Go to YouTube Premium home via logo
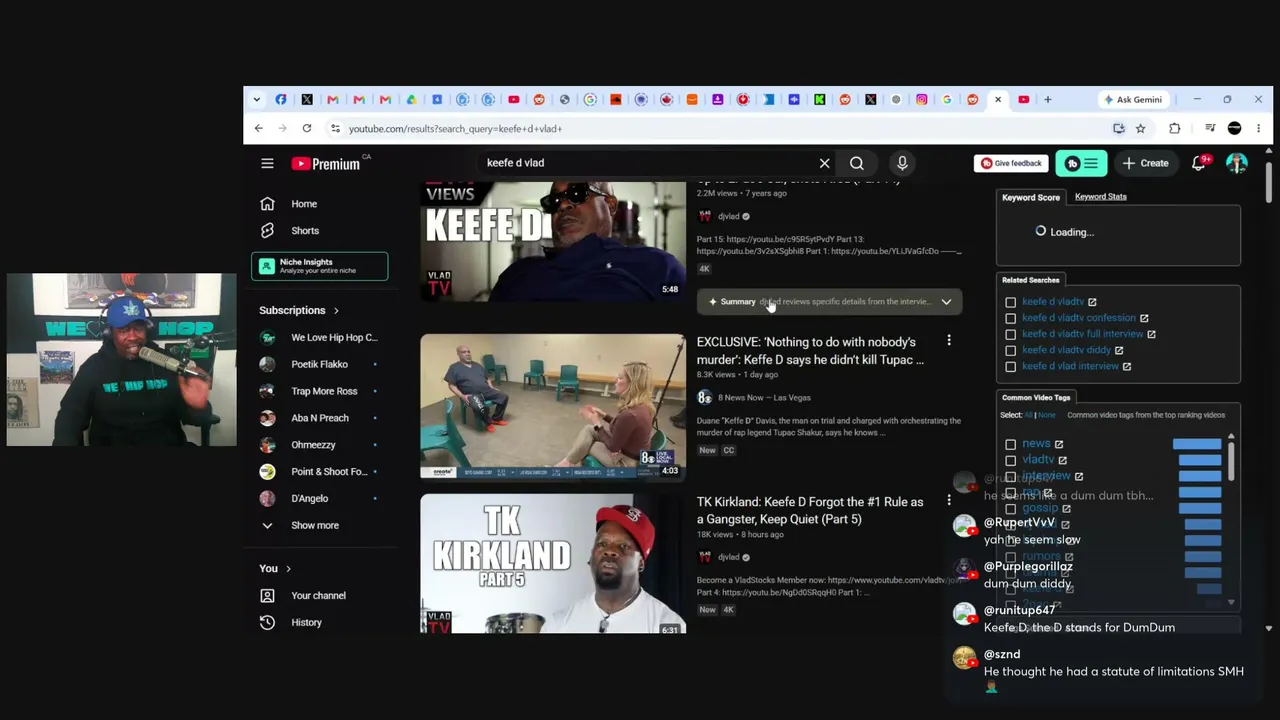The image size is (1280, 720). [x=326, y=163]
